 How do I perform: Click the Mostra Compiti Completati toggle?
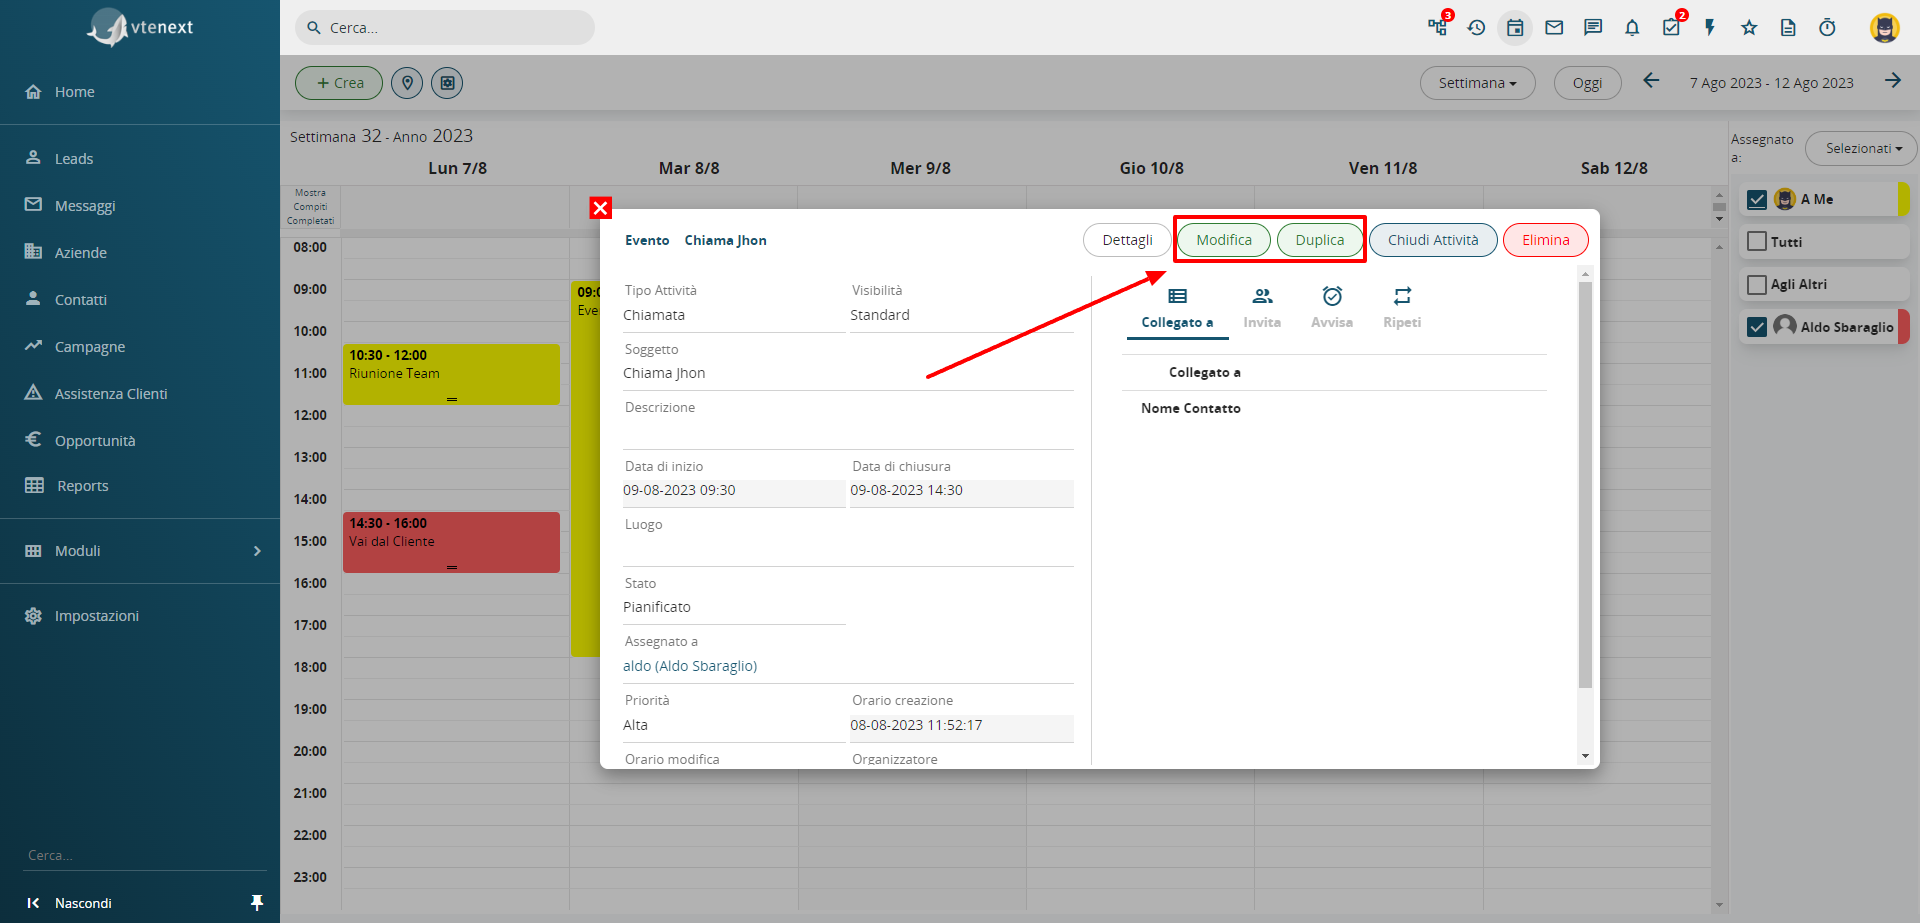point(310,207)
